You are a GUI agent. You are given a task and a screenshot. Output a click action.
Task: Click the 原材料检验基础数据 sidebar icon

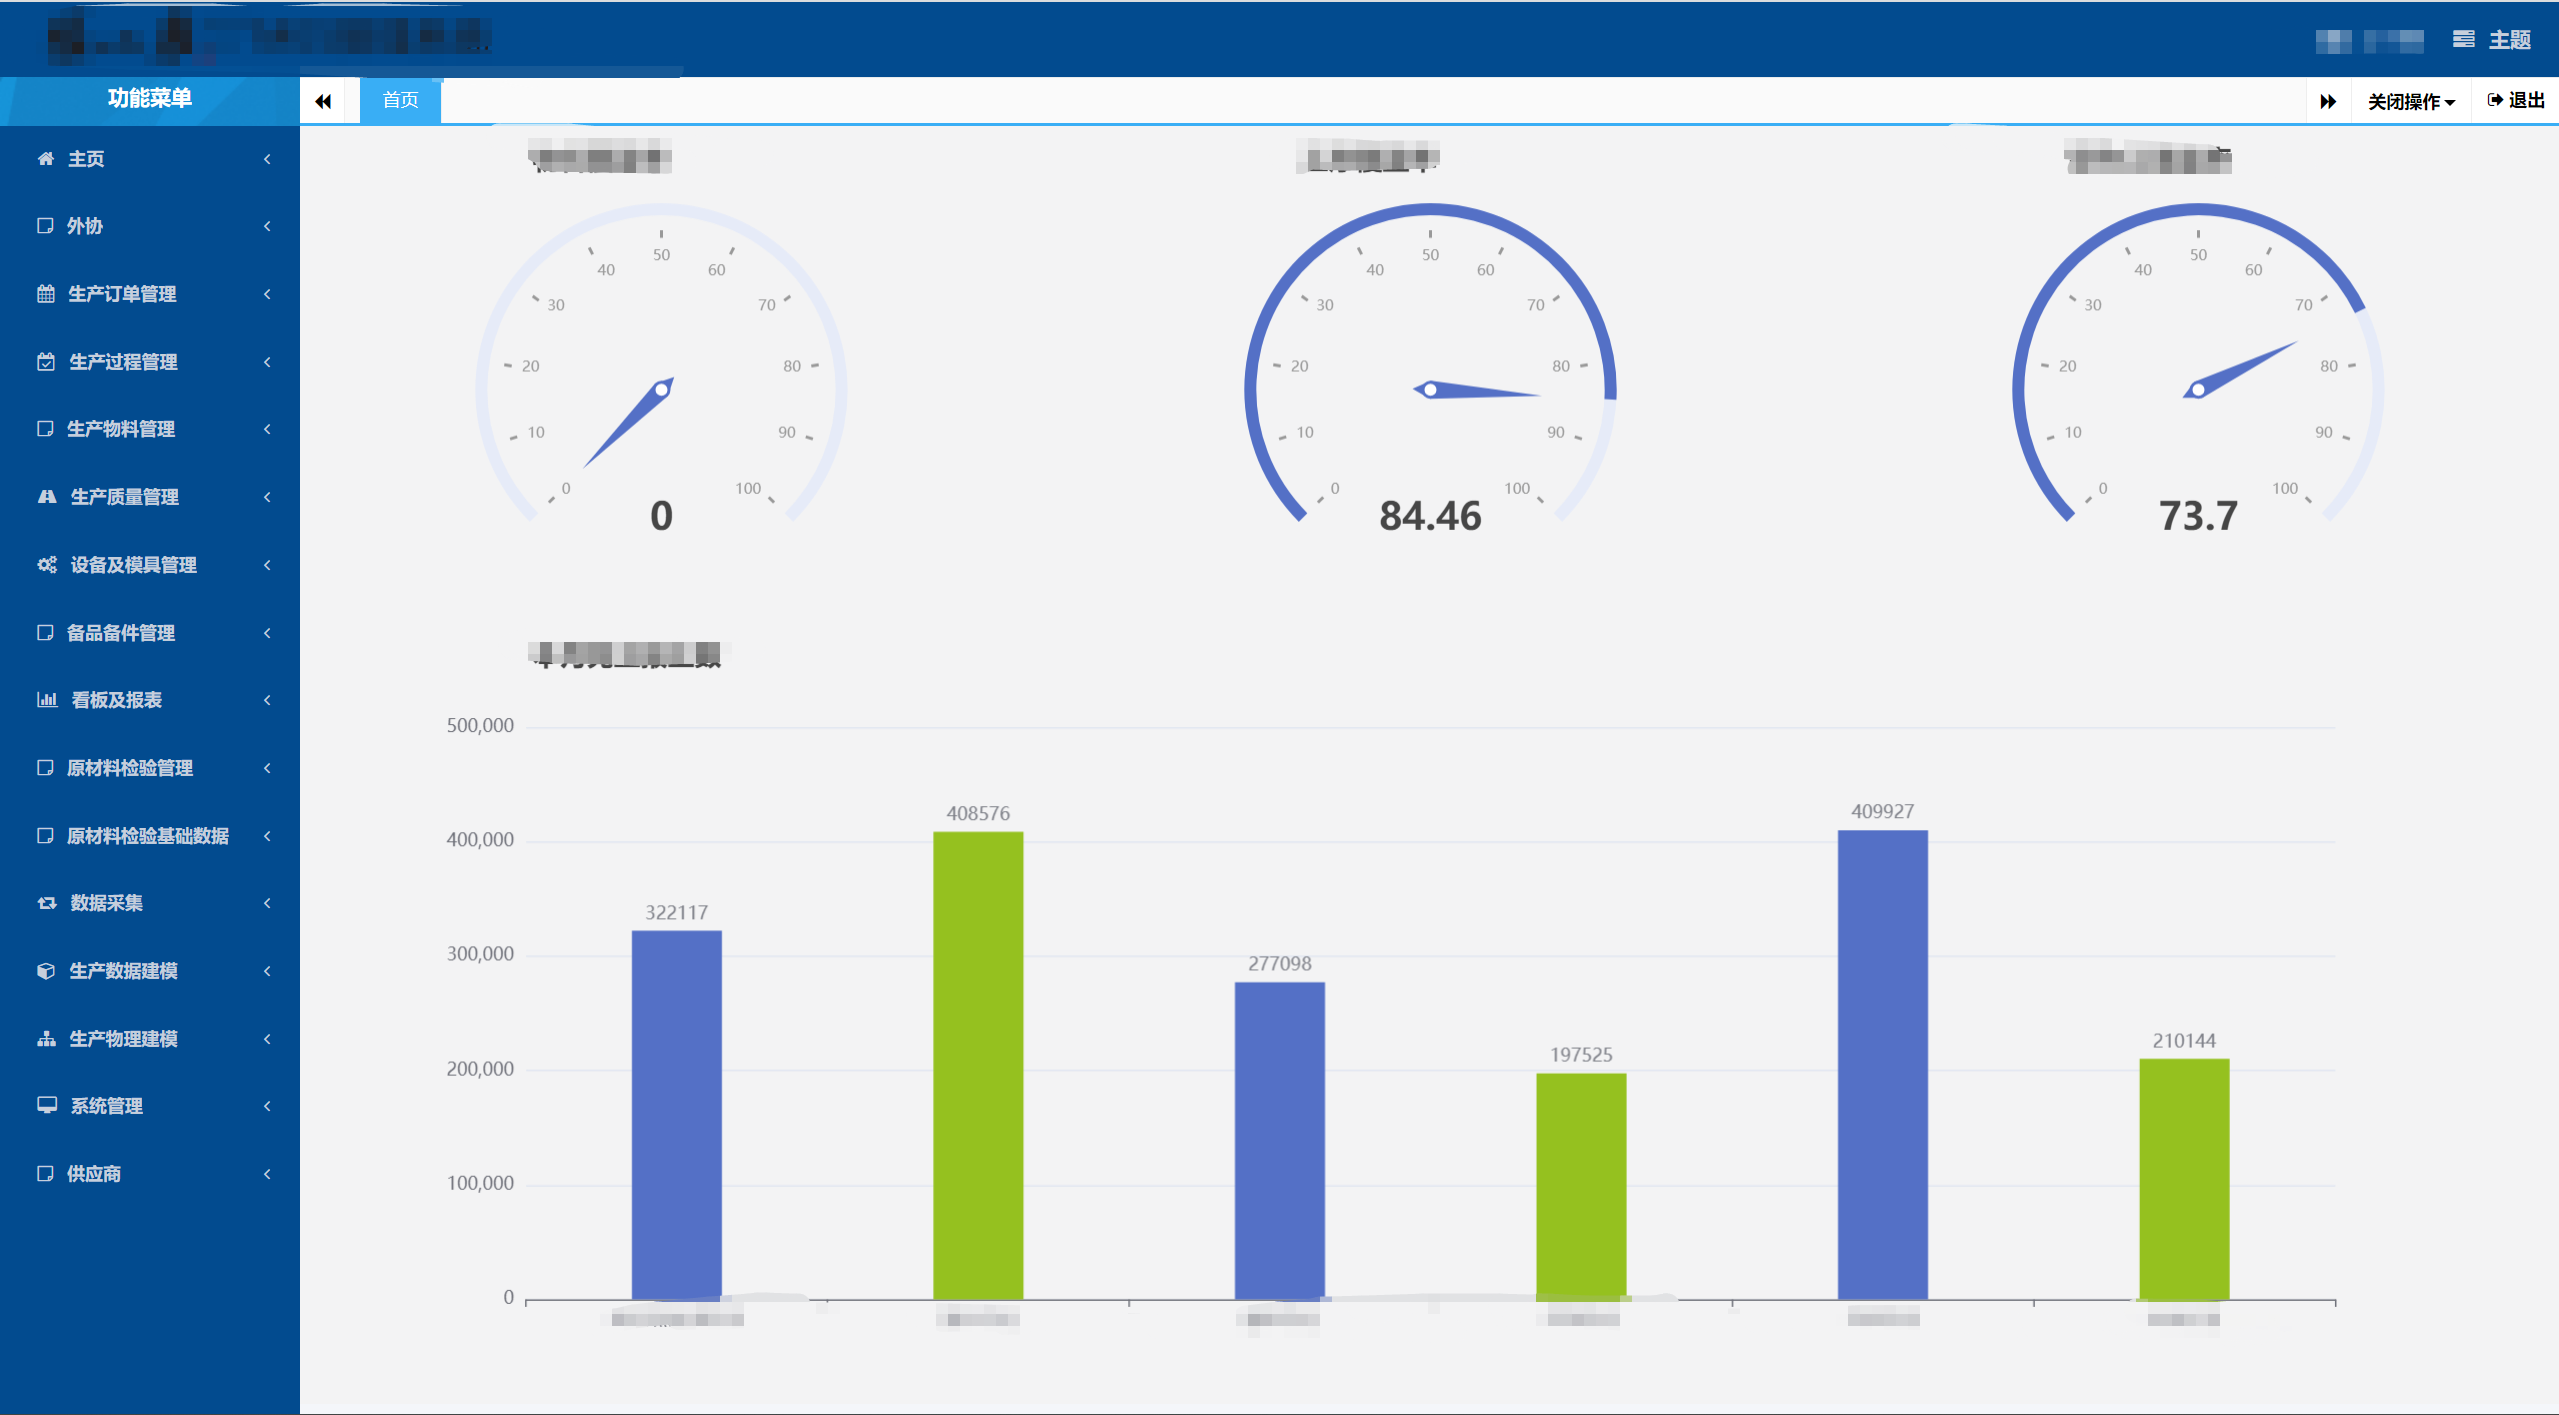pyautogui.click(x=45, y=835)
